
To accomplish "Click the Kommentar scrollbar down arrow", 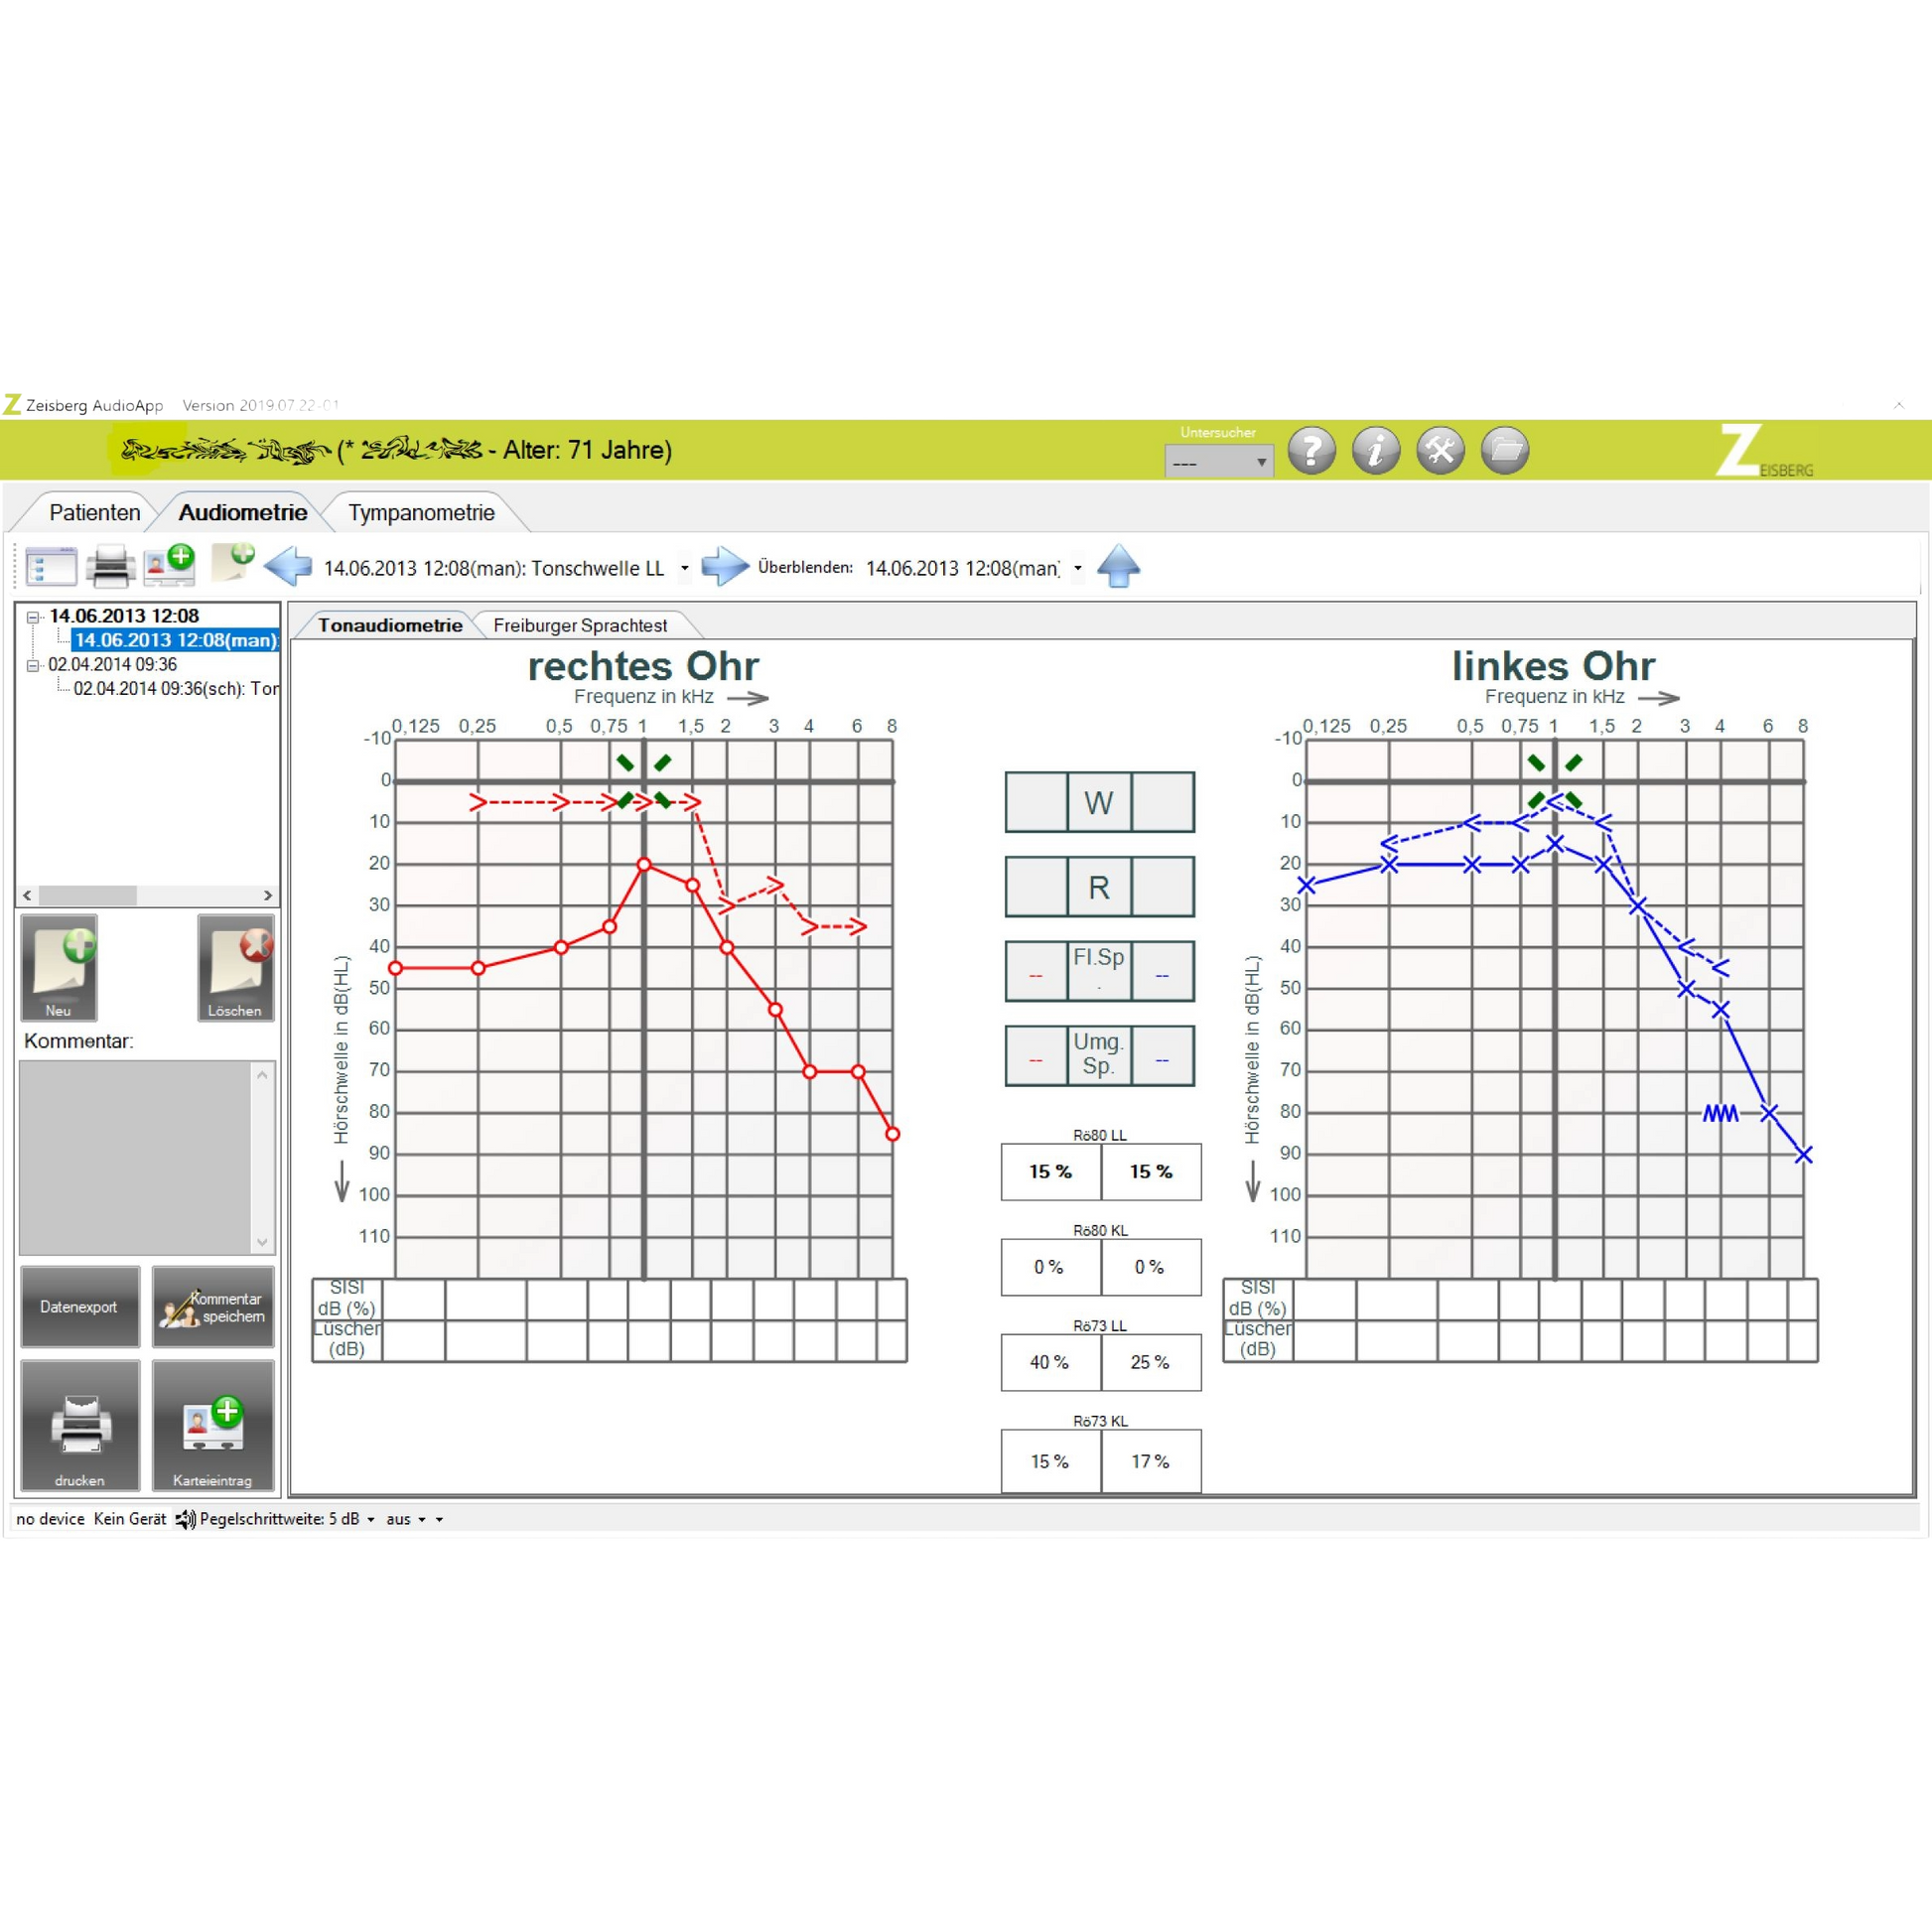I will (262, 1242).
